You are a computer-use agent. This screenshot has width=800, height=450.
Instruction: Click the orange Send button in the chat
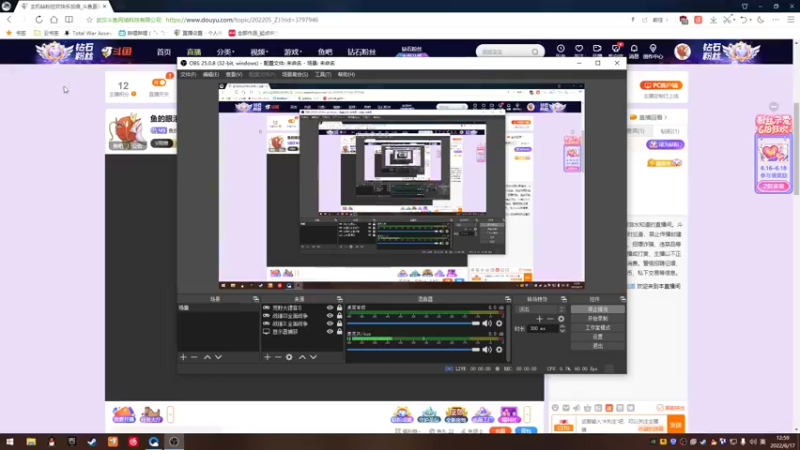(x=676, y=424)
